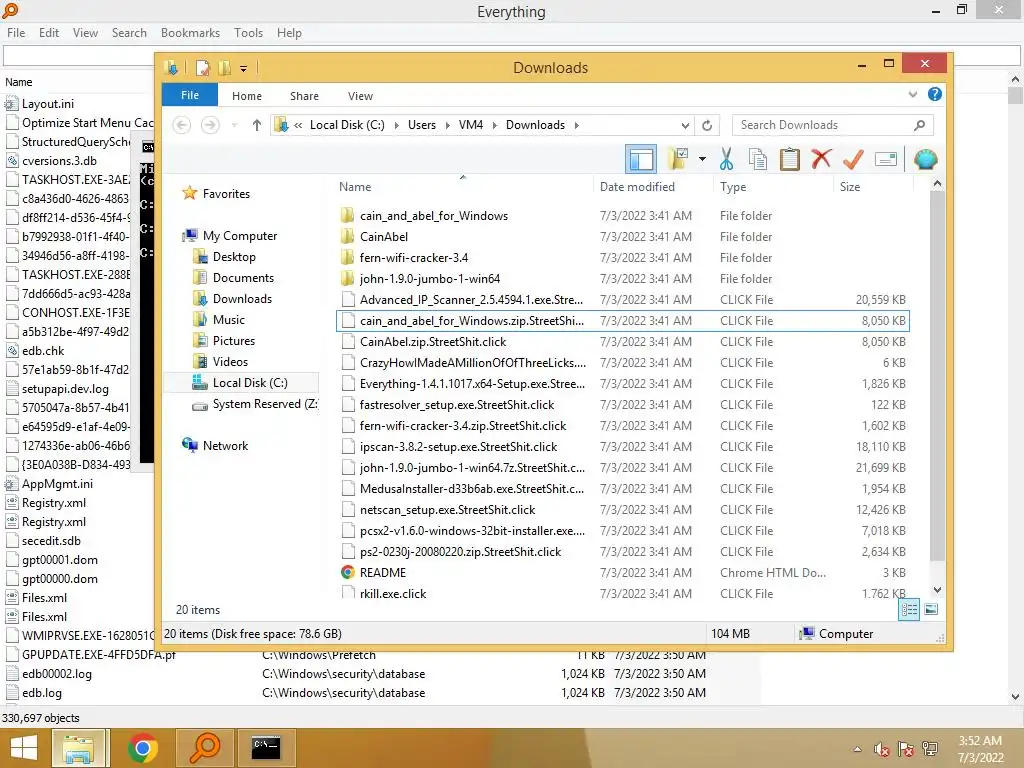
Task: Expand the folder options dropdown arrow
Action: (702, 159)
